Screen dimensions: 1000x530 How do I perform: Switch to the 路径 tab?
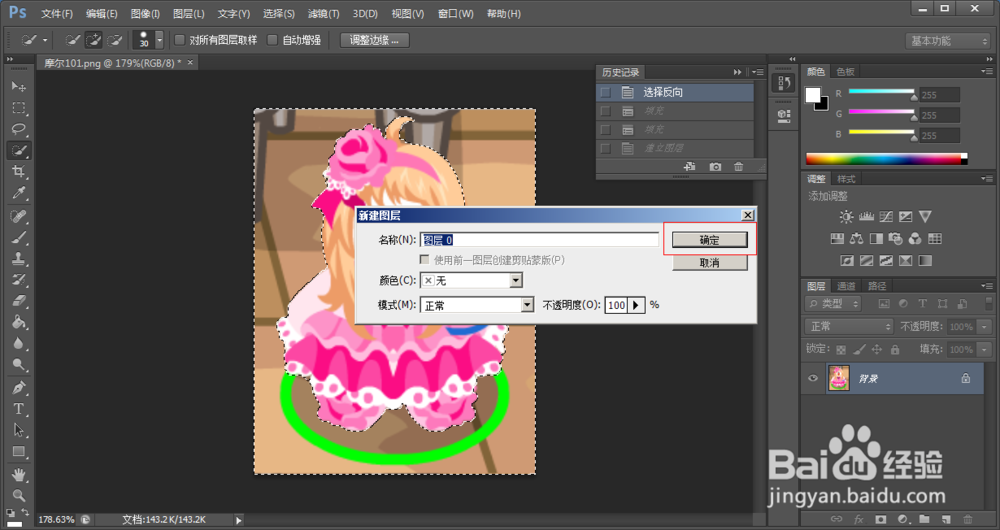[x=877, y=286]
